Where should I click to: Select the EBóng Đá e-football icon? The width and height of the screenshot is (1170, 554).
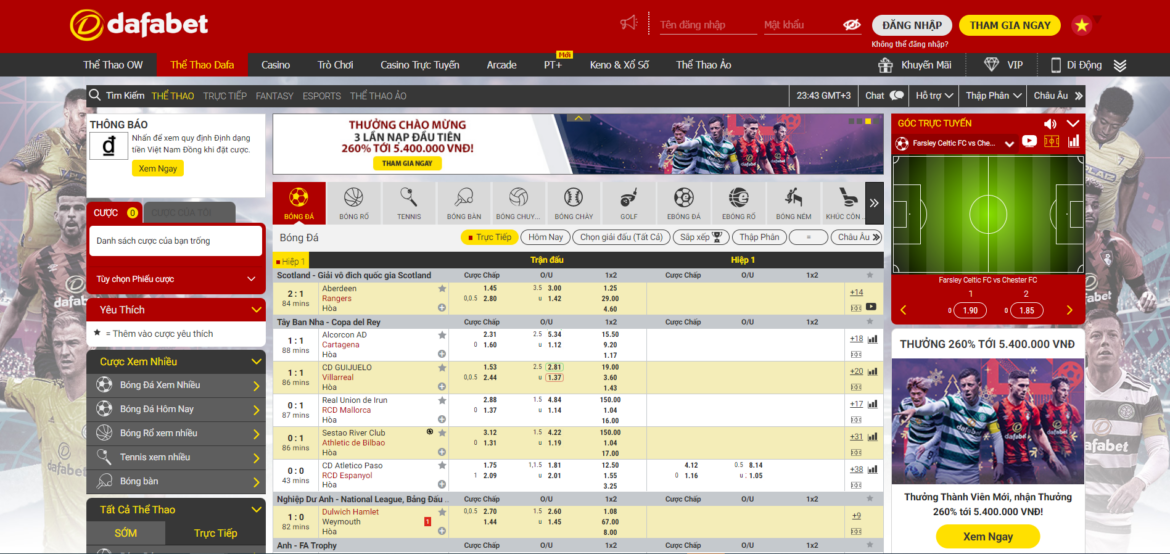(683, 203)
